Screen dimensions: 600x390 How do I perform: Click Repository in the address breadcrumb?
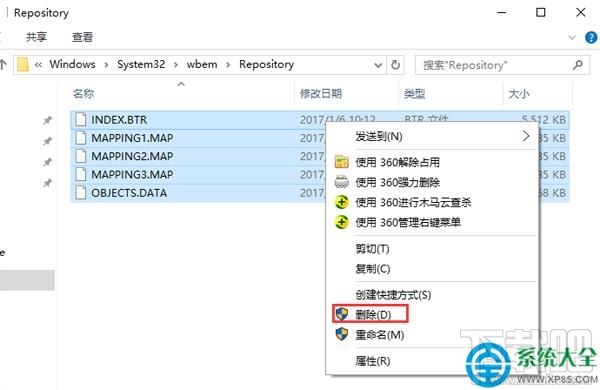(x=266, y=64)
